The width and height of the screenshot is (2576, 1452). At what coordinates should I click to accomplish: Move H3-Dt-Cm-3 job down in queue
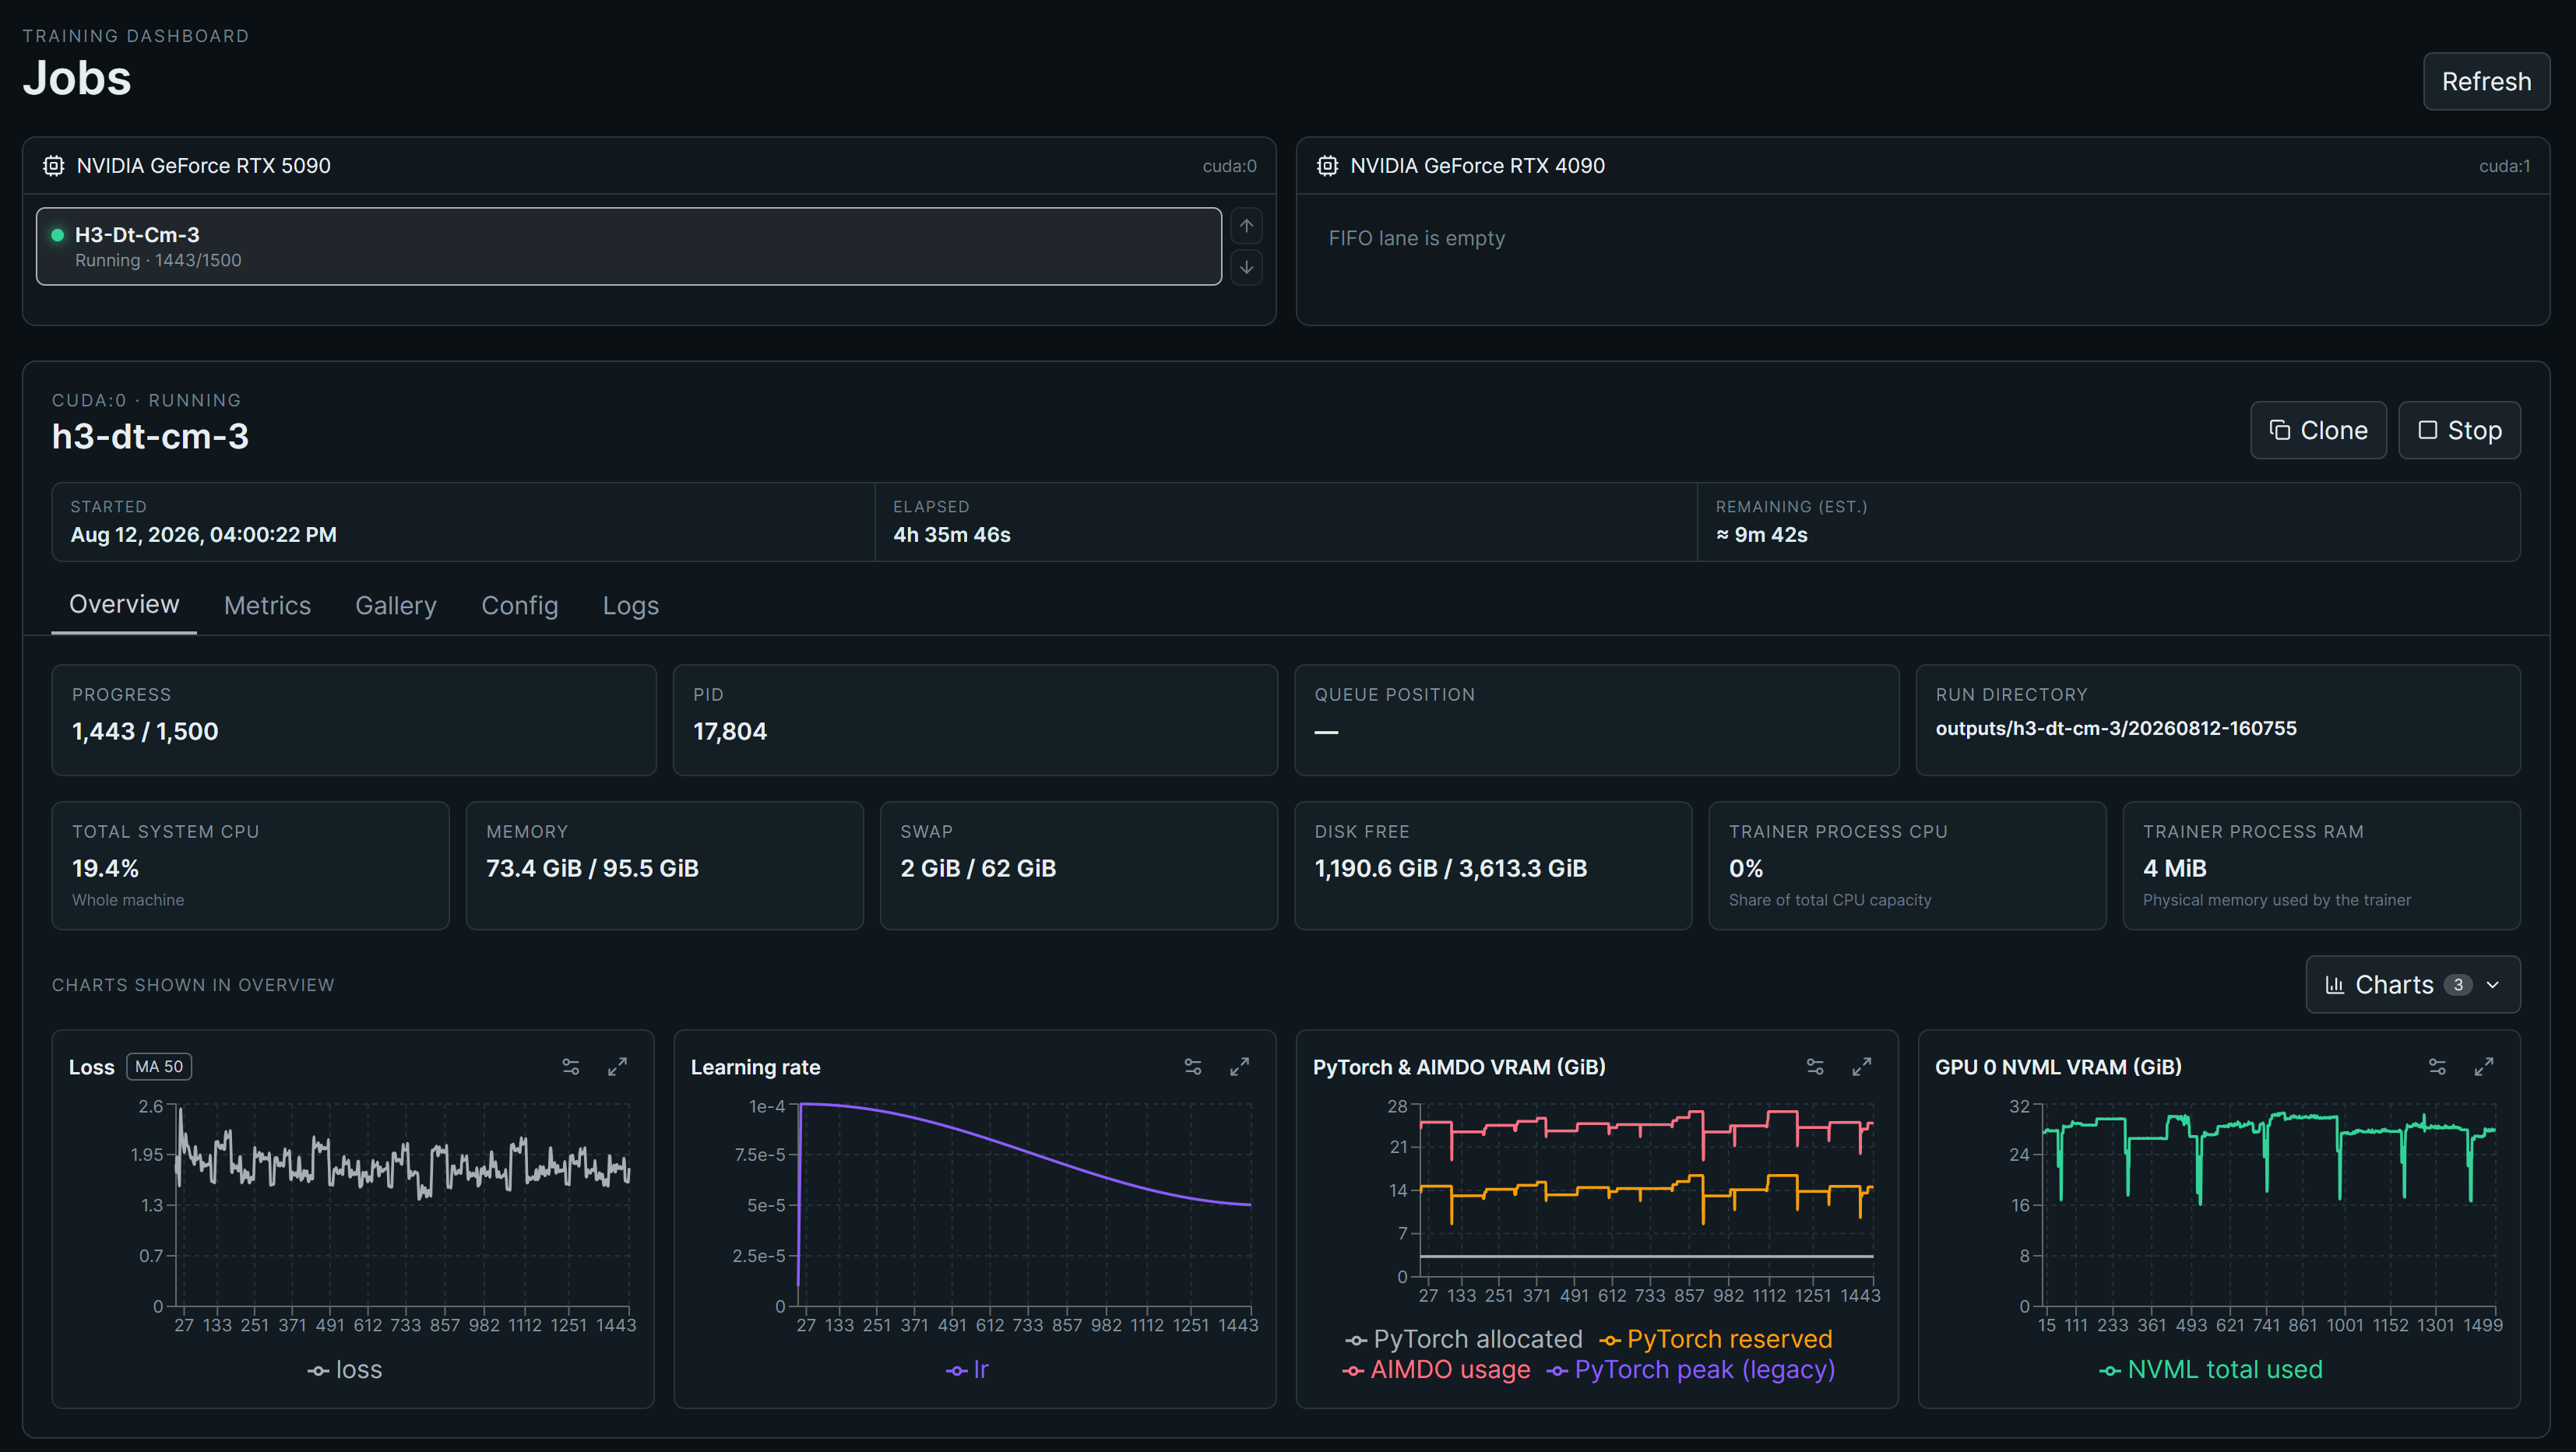point(1246,267)
